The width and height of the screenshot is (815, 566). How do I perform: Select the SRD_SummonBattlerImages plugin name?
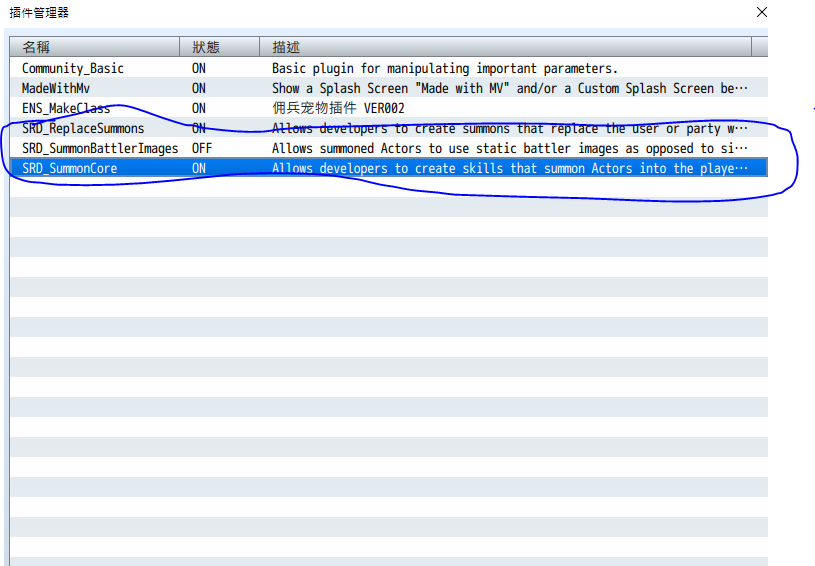tap(100, 148)
